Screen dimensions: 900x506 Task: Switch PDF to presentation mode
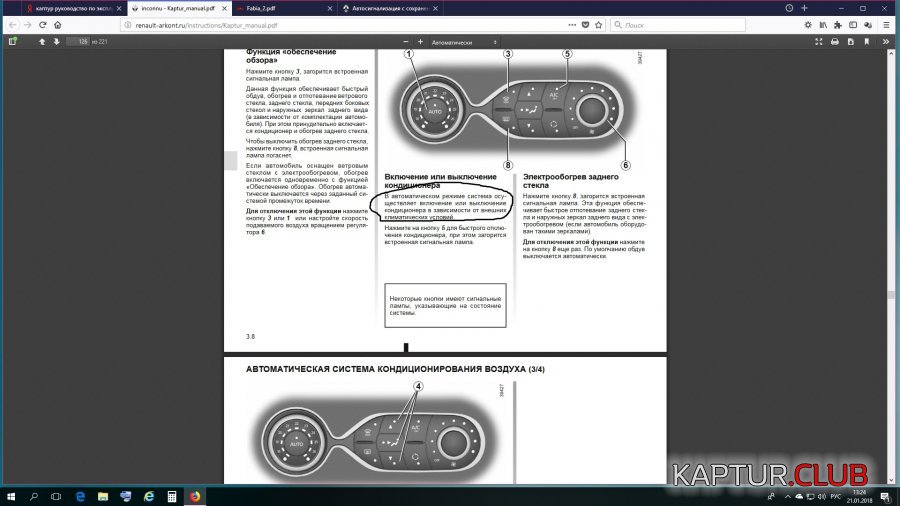point(819,41)
